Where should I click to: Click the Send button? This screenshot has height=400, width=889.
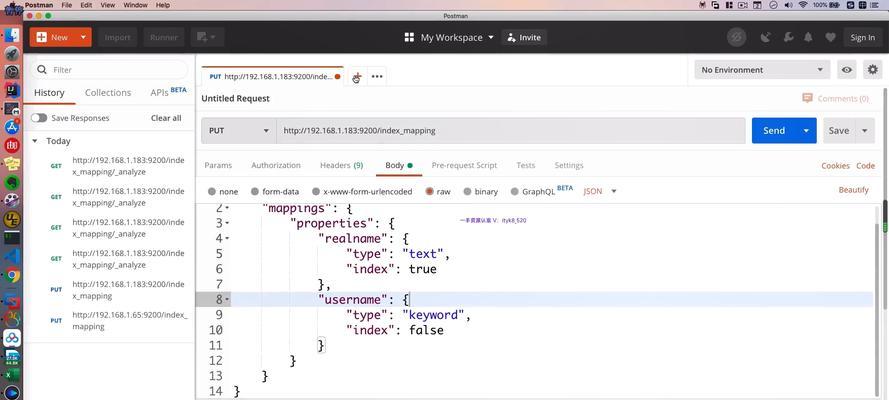pyautogui.click(x=774, y=130)
